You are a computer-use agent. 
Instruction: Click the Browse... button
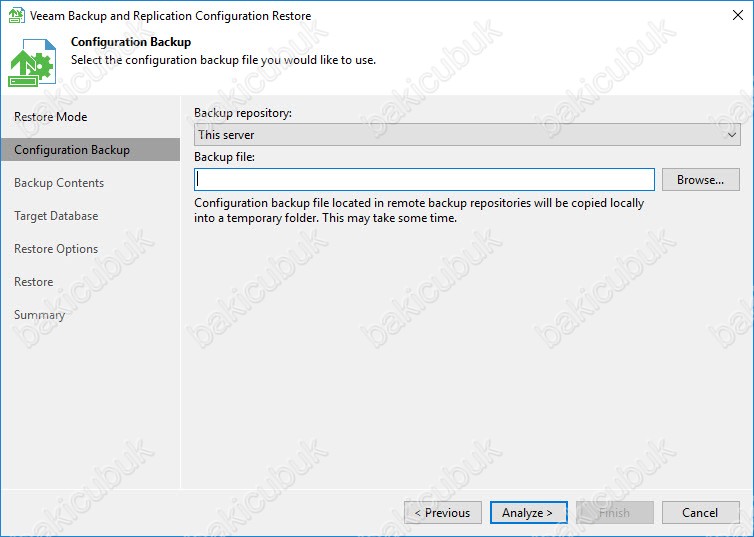701,180
